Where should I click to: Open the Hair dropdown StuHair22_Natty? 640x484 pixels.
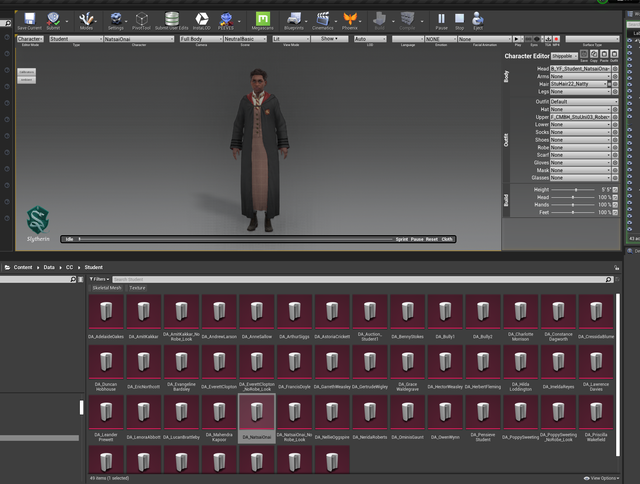pos(579,84)
